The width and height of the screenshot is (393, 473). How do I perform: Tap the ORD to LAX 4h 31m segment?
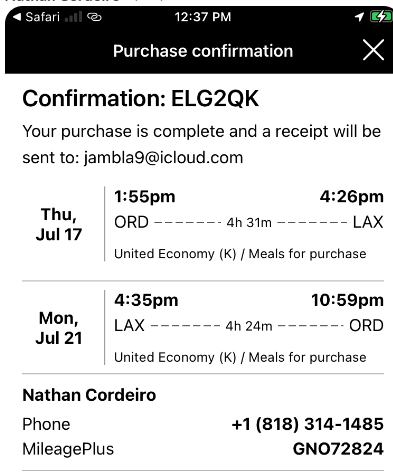249,222
